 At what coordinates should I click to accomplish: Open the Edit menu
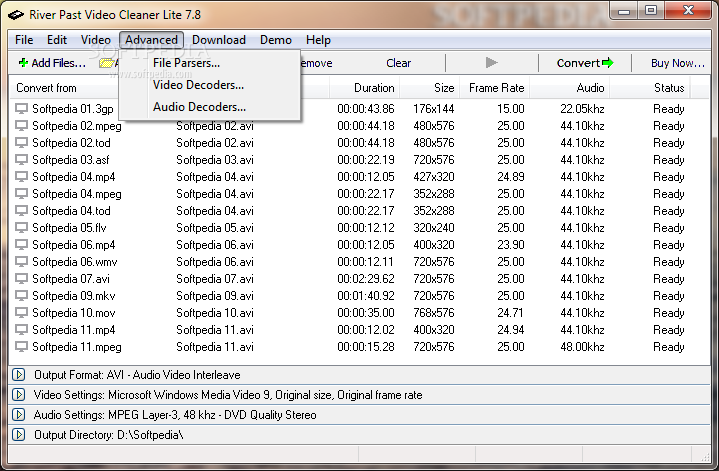(x=57, y=40)
